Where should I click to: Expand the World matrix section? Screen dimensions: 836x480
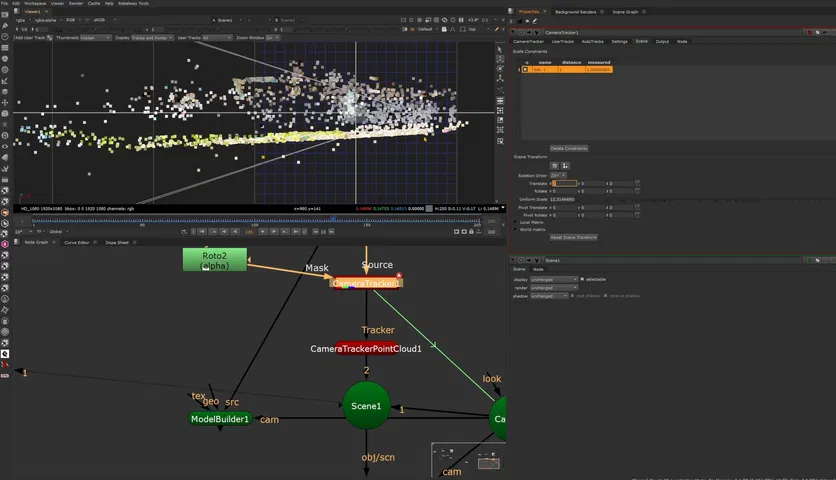tap(517, 229)
